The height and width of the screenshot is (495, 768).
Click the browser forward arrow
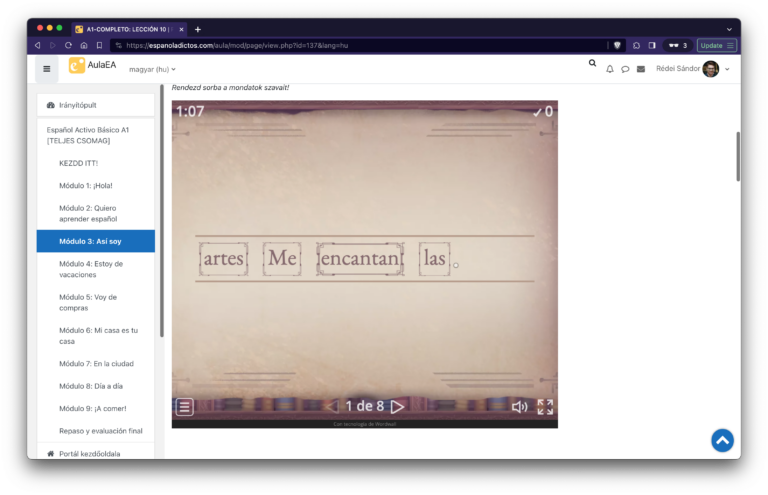tap(53, 46)
